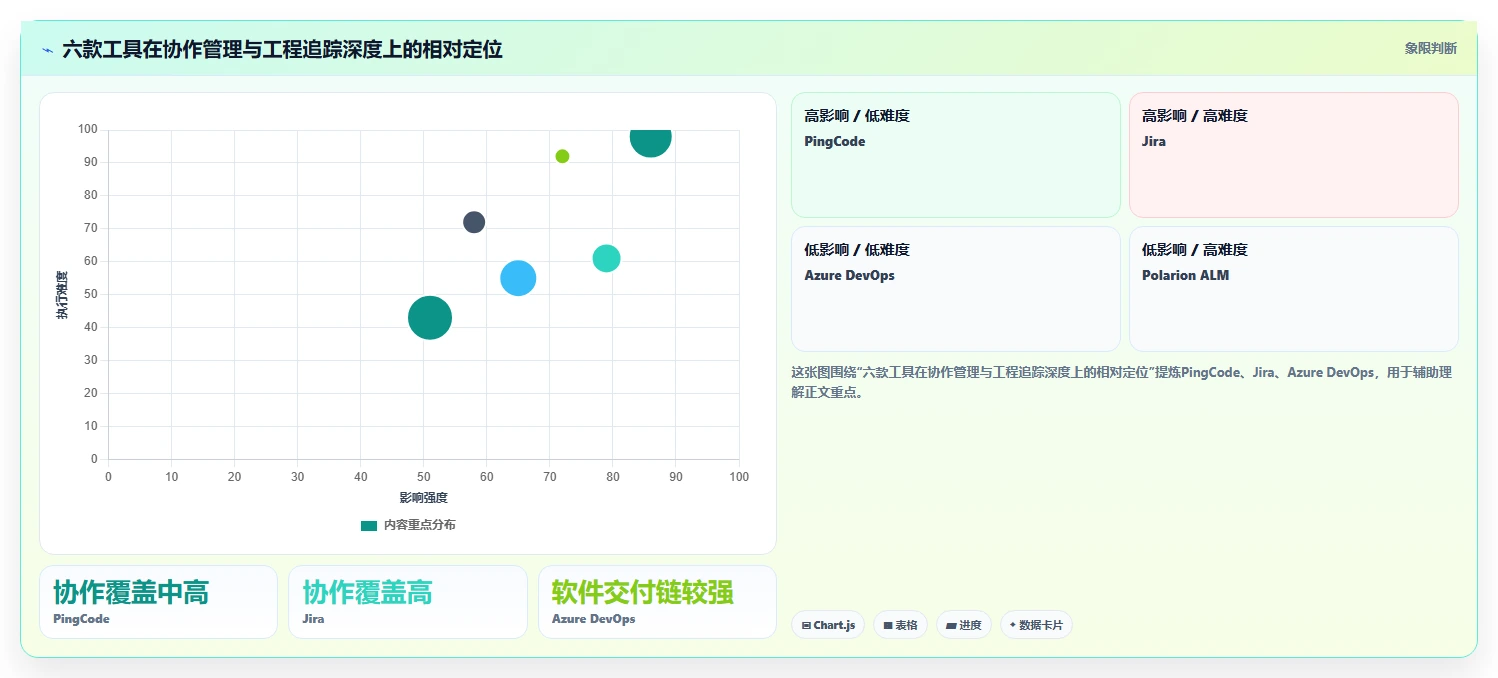Click the lightning icon beside the title
The height and width of the screenshot is (678, 1498).
47,50
